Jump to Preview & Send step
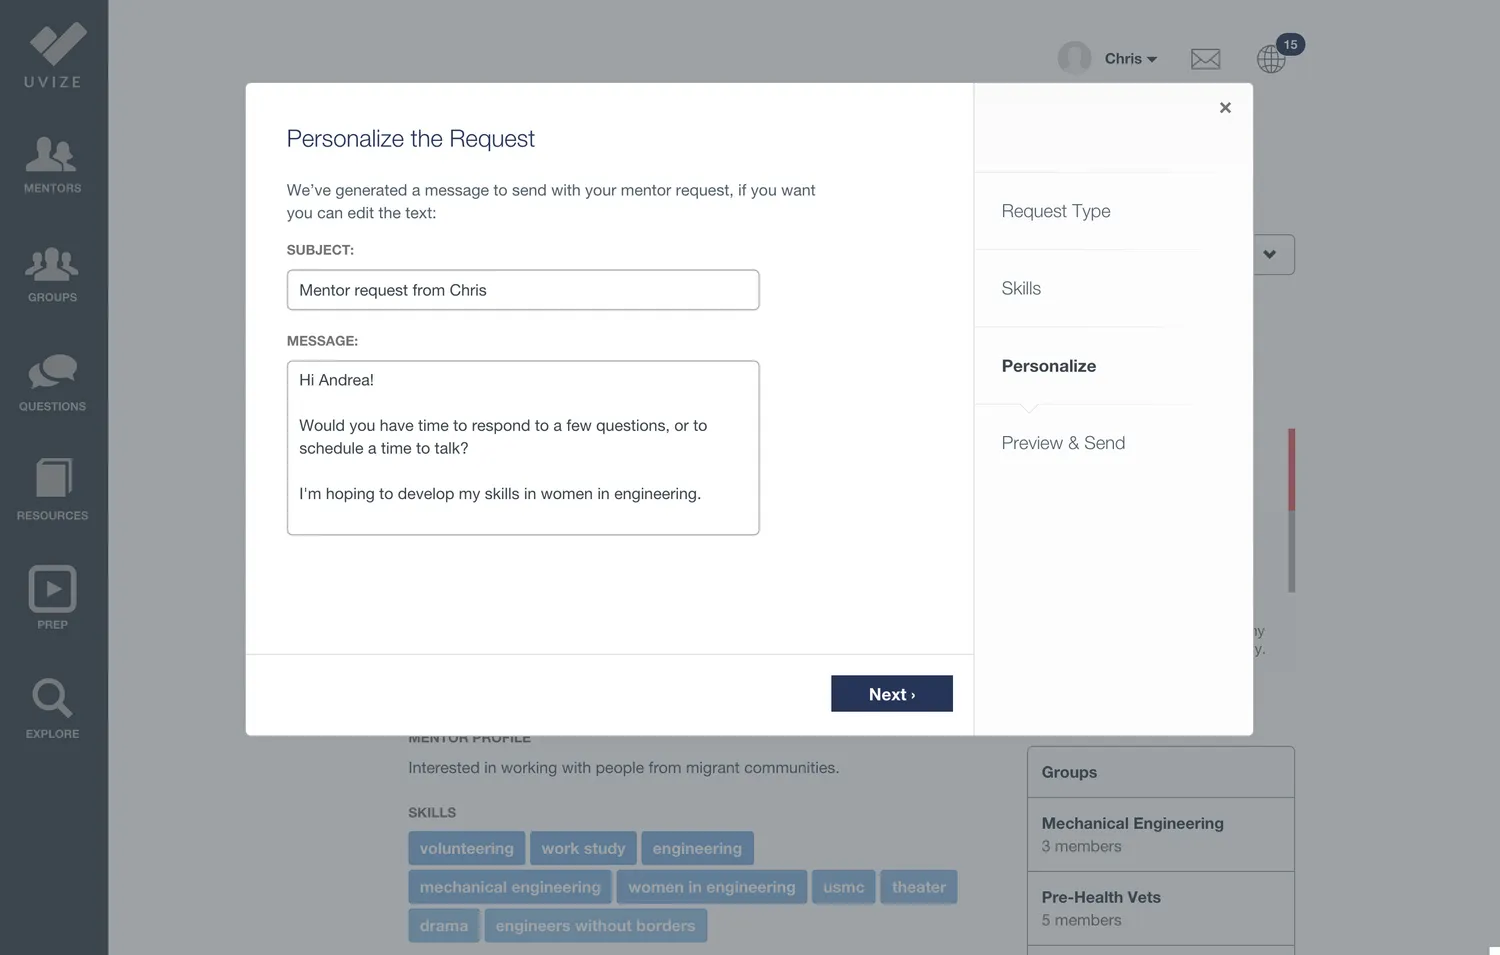The width and height of the screenshot is (1500, 955). coord(1063,443)
